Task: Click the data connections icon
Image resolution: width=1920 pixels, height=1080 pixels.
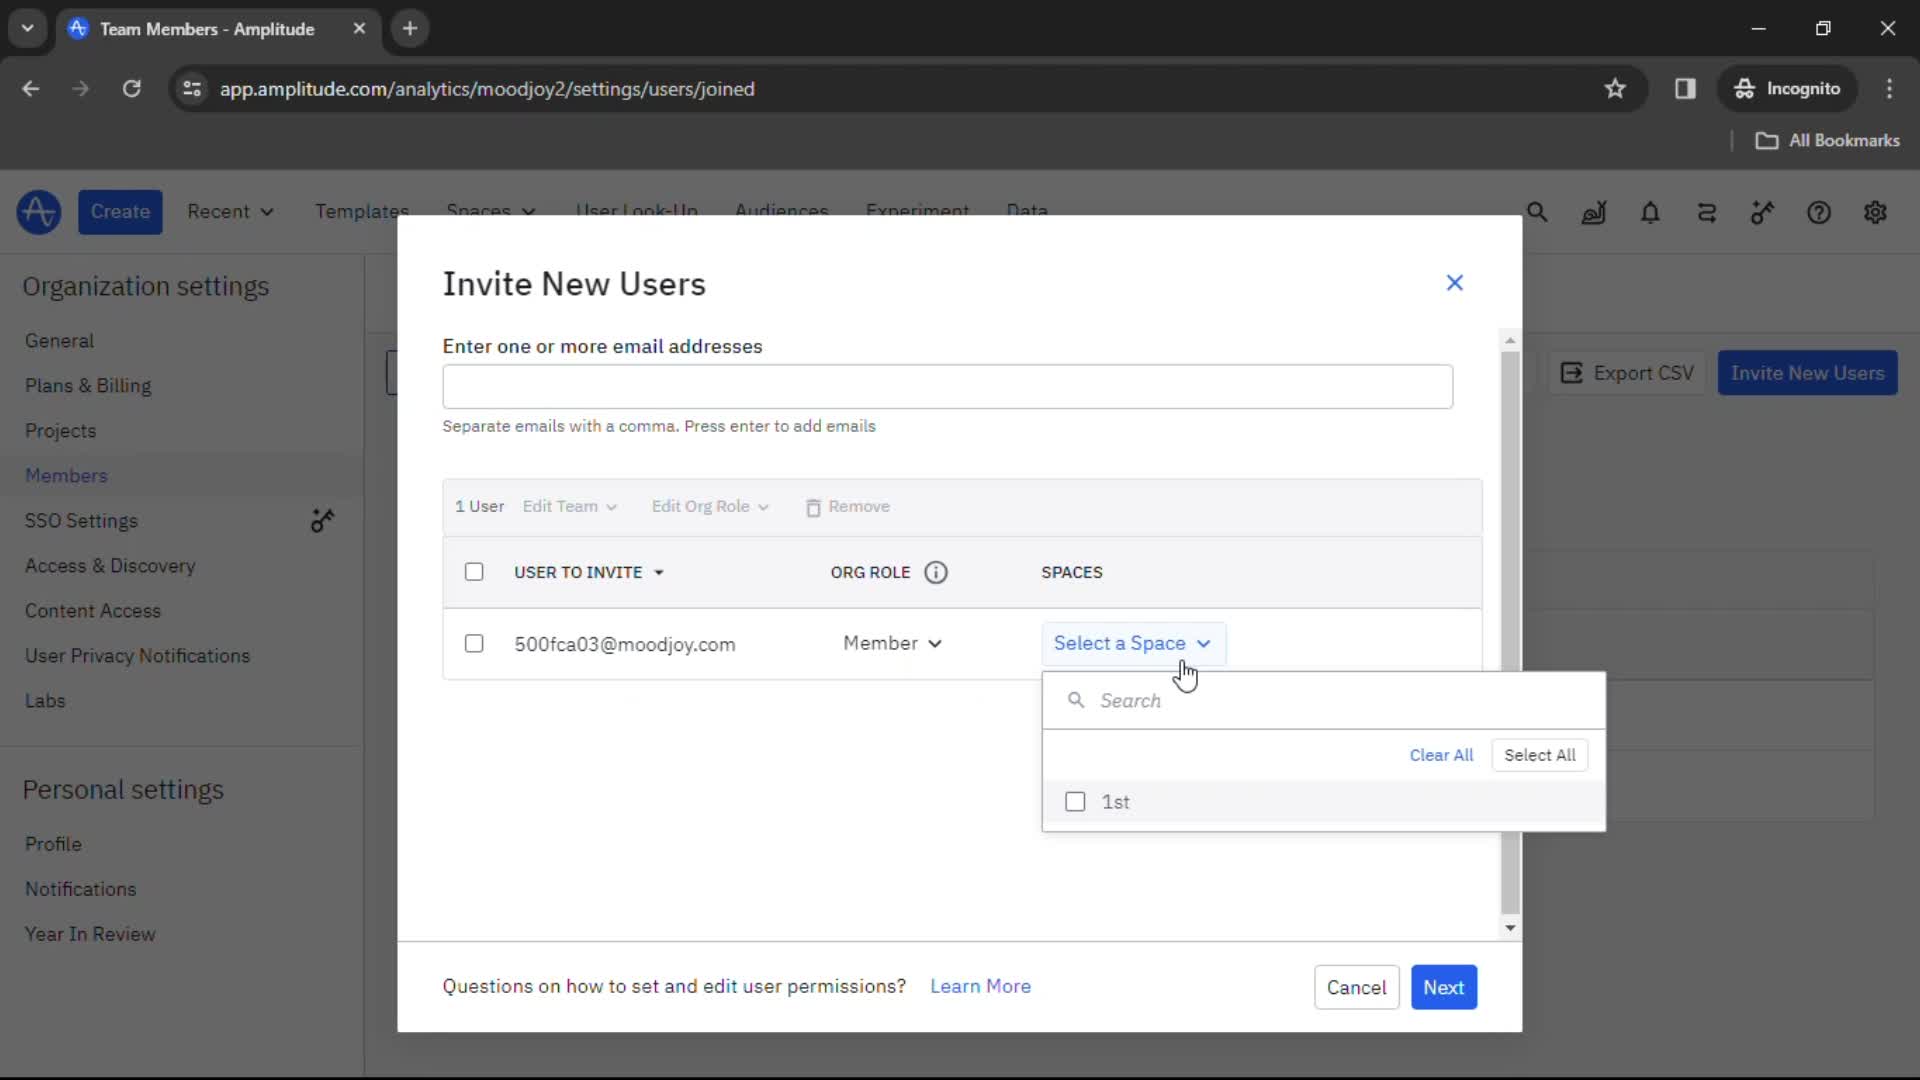Action: click(1709, 212)
